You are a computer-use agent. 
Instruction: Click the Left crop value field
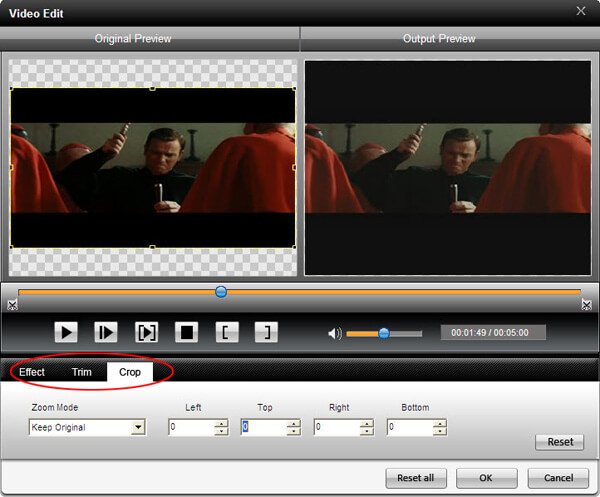(x=191, y=427)
